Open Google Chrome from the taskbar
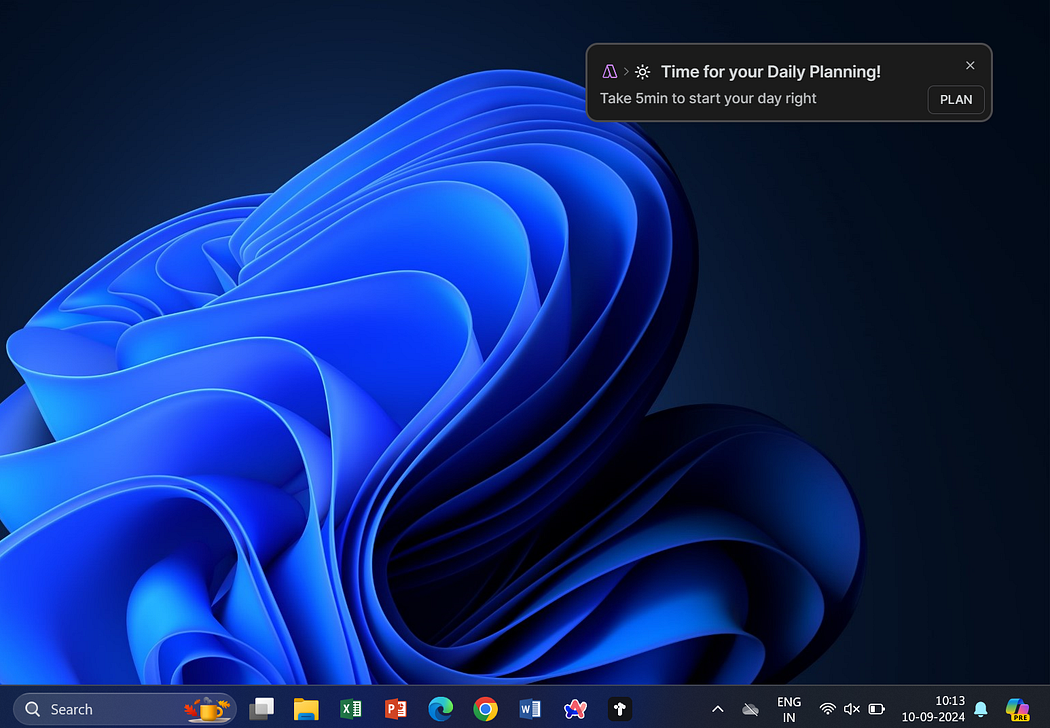Image resolution: width=1050 pixels, height=728 pixels. (485, 709)
